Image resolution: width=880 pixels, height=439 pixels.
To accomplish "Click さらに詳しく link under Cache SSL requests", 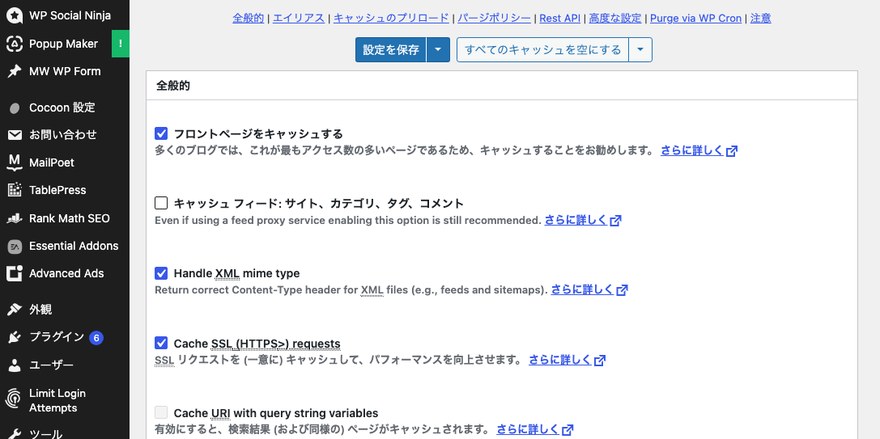I will point(561,360).
